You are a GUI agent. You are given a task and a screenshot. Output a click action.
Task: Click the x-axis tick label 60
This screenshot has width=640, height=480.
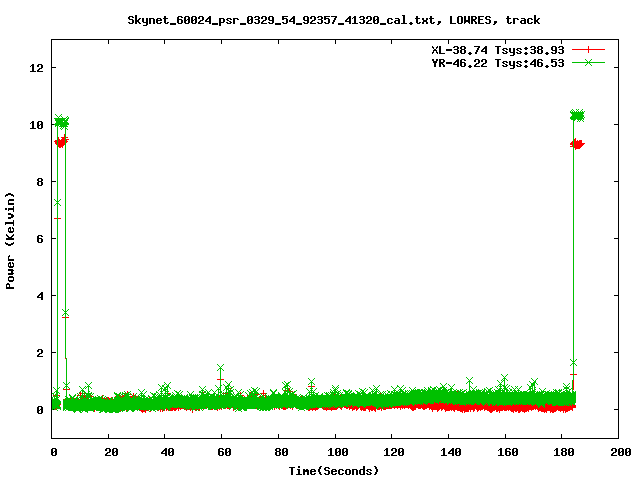(224, 452)
